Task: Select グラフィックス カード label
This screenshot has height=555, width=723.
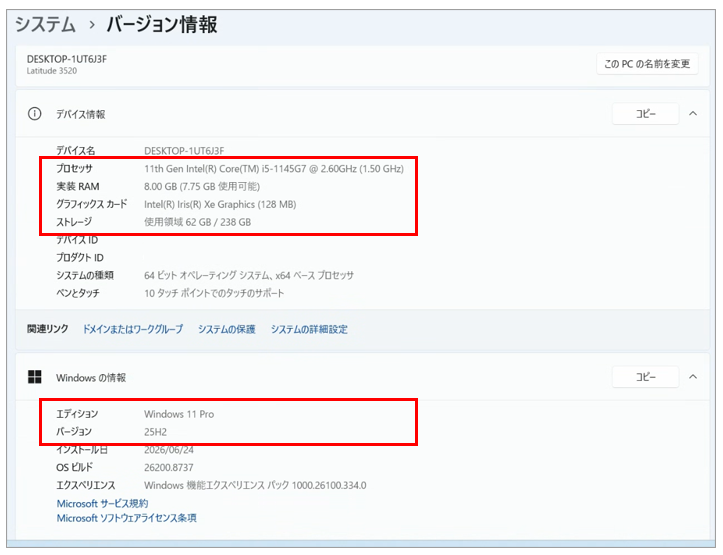Action: (91, 204)
